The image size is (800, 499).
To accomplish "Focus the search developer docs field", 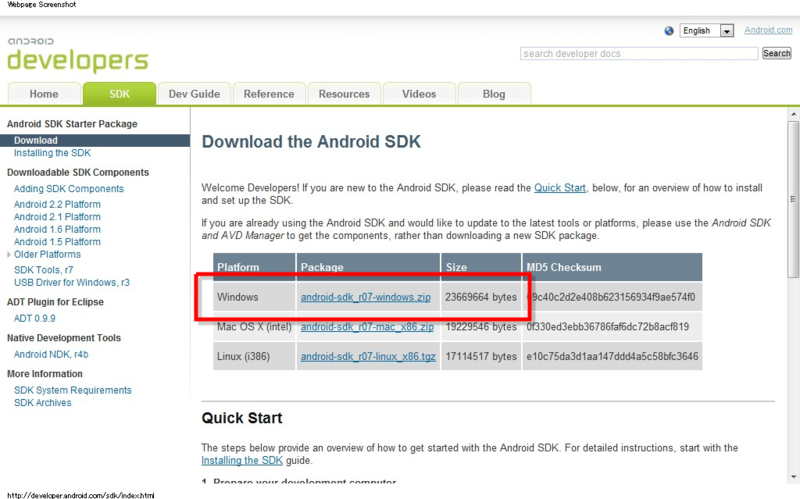I will pos(639,54).
